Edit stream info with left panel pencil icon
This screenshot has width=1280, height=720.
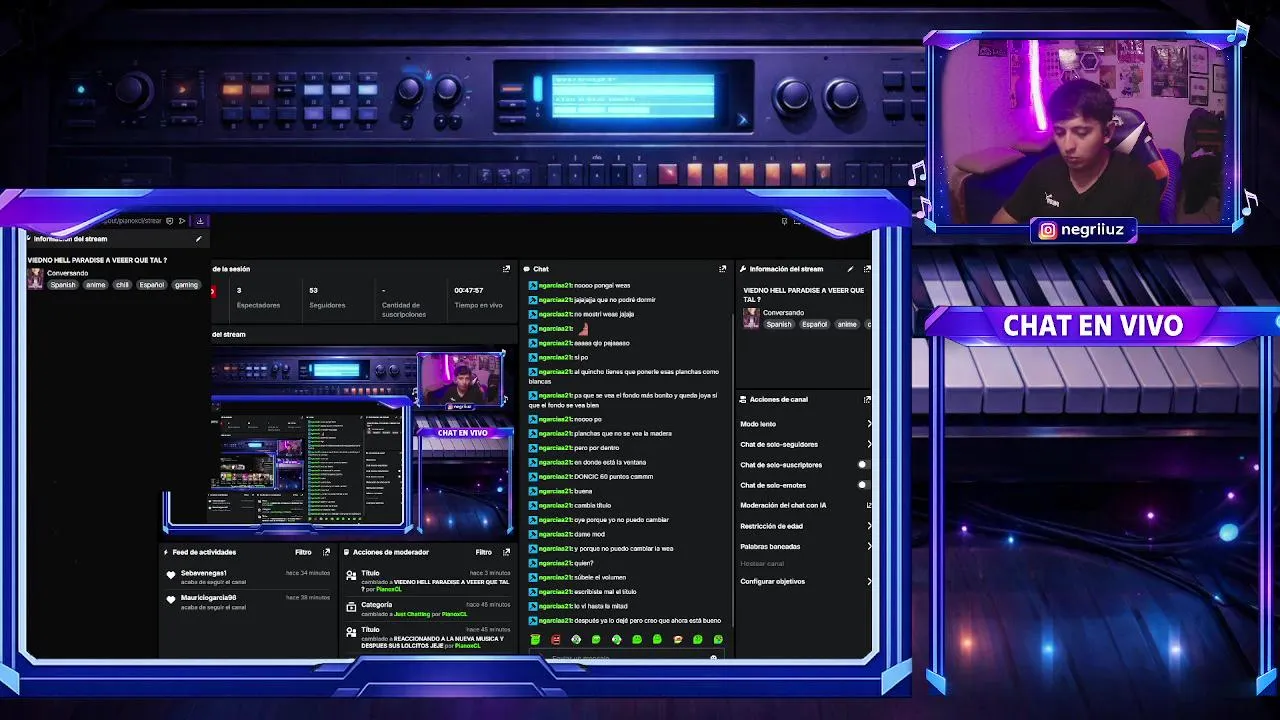point(198,239)
